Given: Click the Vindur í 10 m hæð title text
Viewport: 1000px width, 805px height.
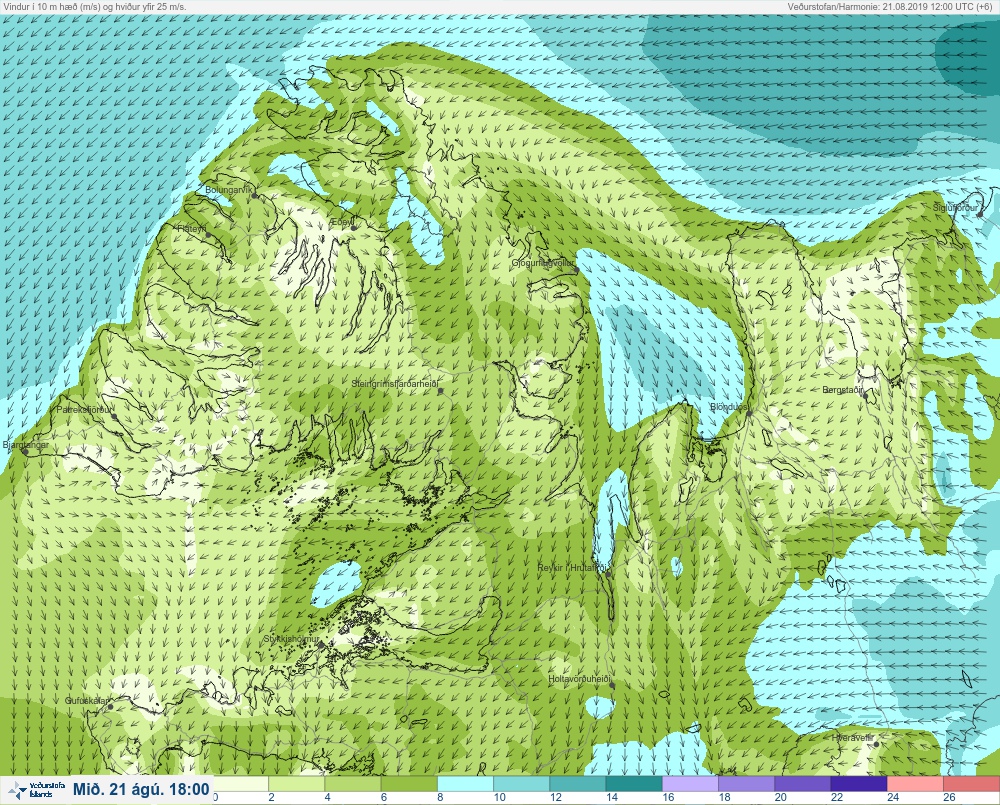Looking at the screenshot, I should tap(94, 6).
